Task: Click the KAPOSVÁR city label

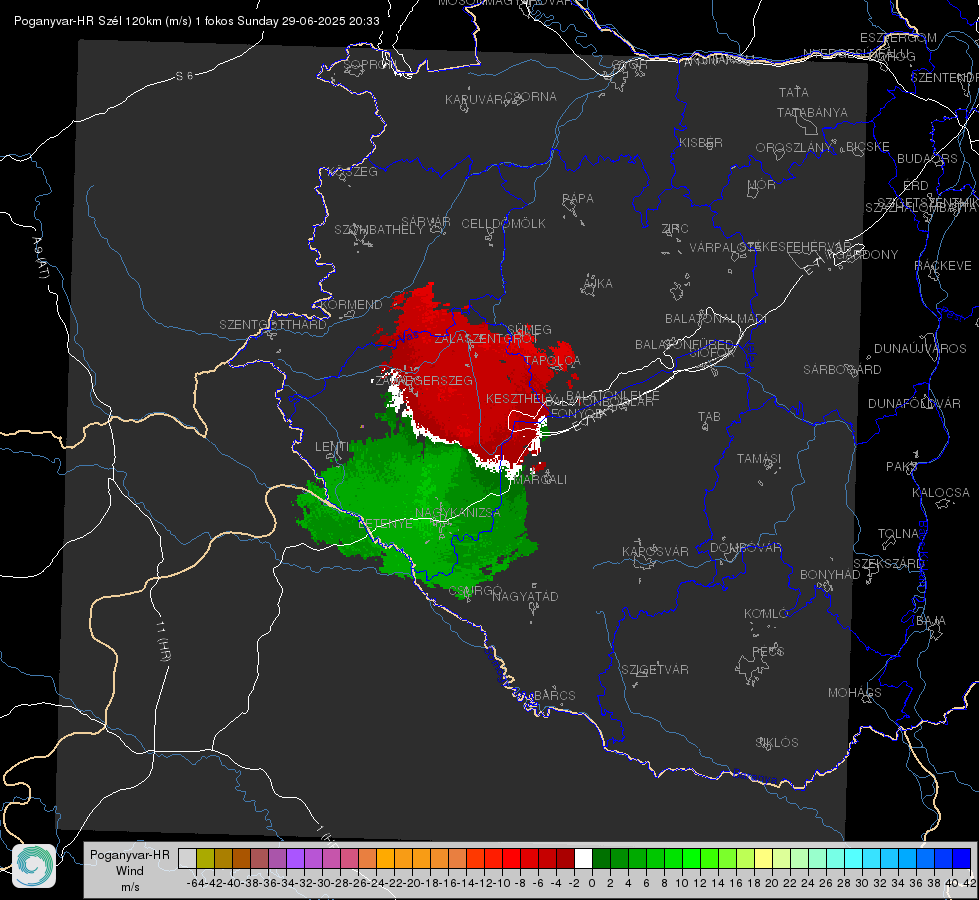Action: click(x=656, y=551)
